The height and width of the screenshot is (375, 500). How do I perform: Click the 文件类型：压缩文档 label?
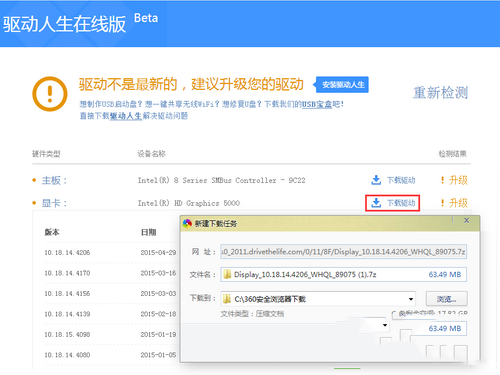[x=252, y=314]
